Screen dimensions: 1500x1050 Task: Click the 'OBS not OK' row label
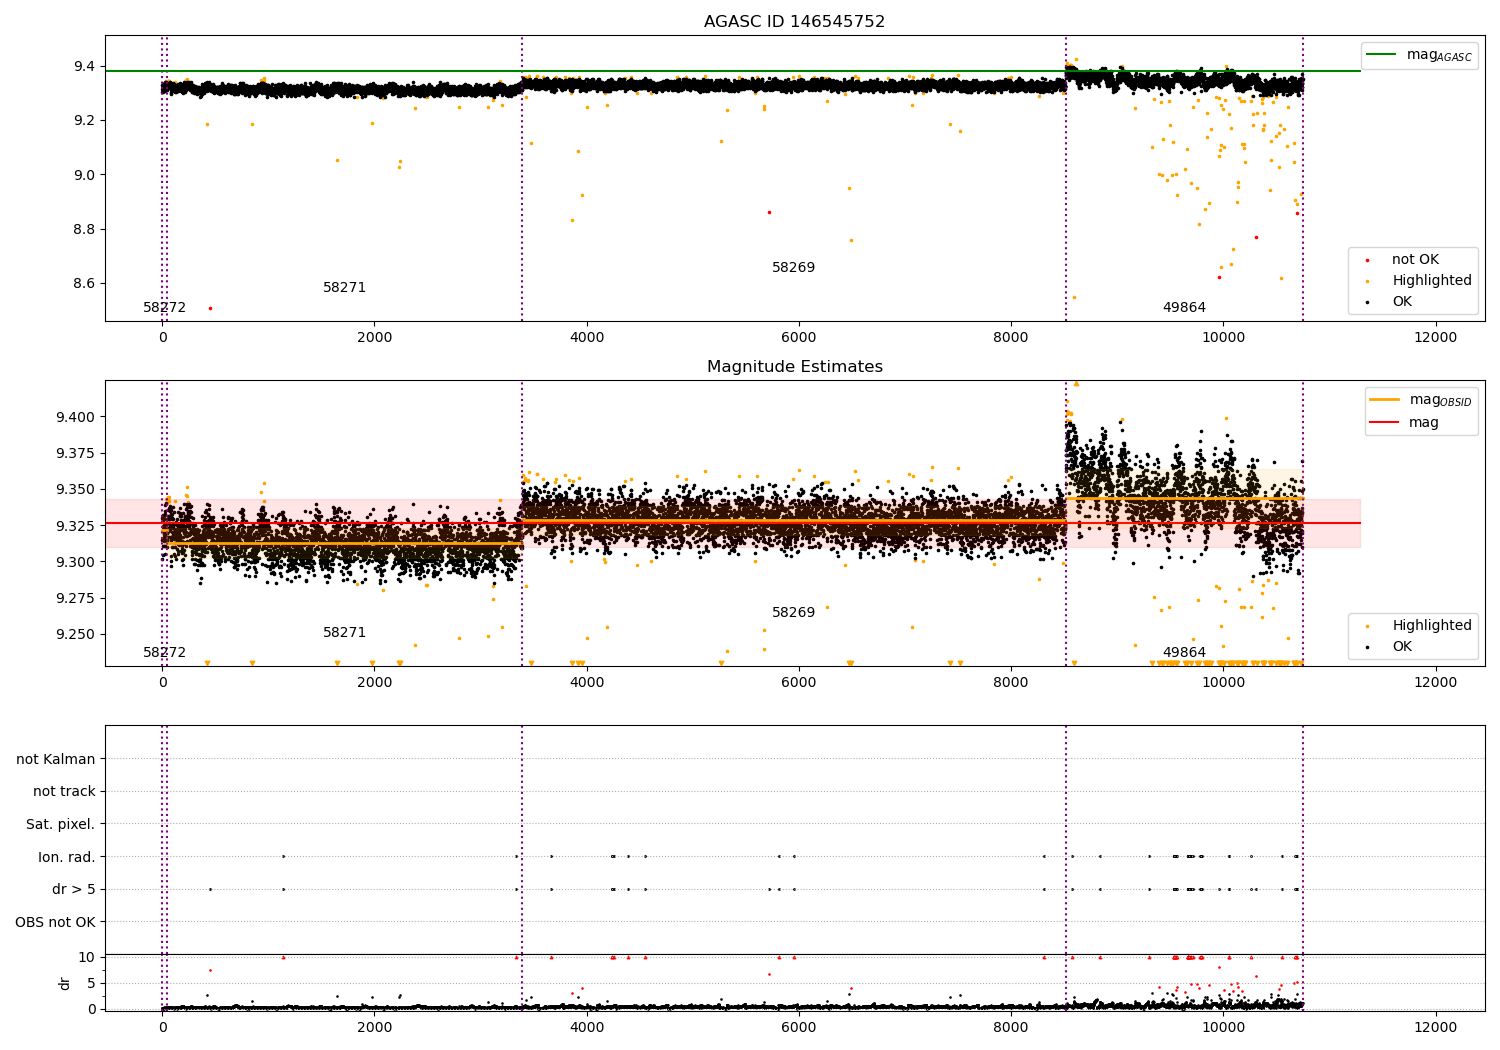tap(56, 923)
